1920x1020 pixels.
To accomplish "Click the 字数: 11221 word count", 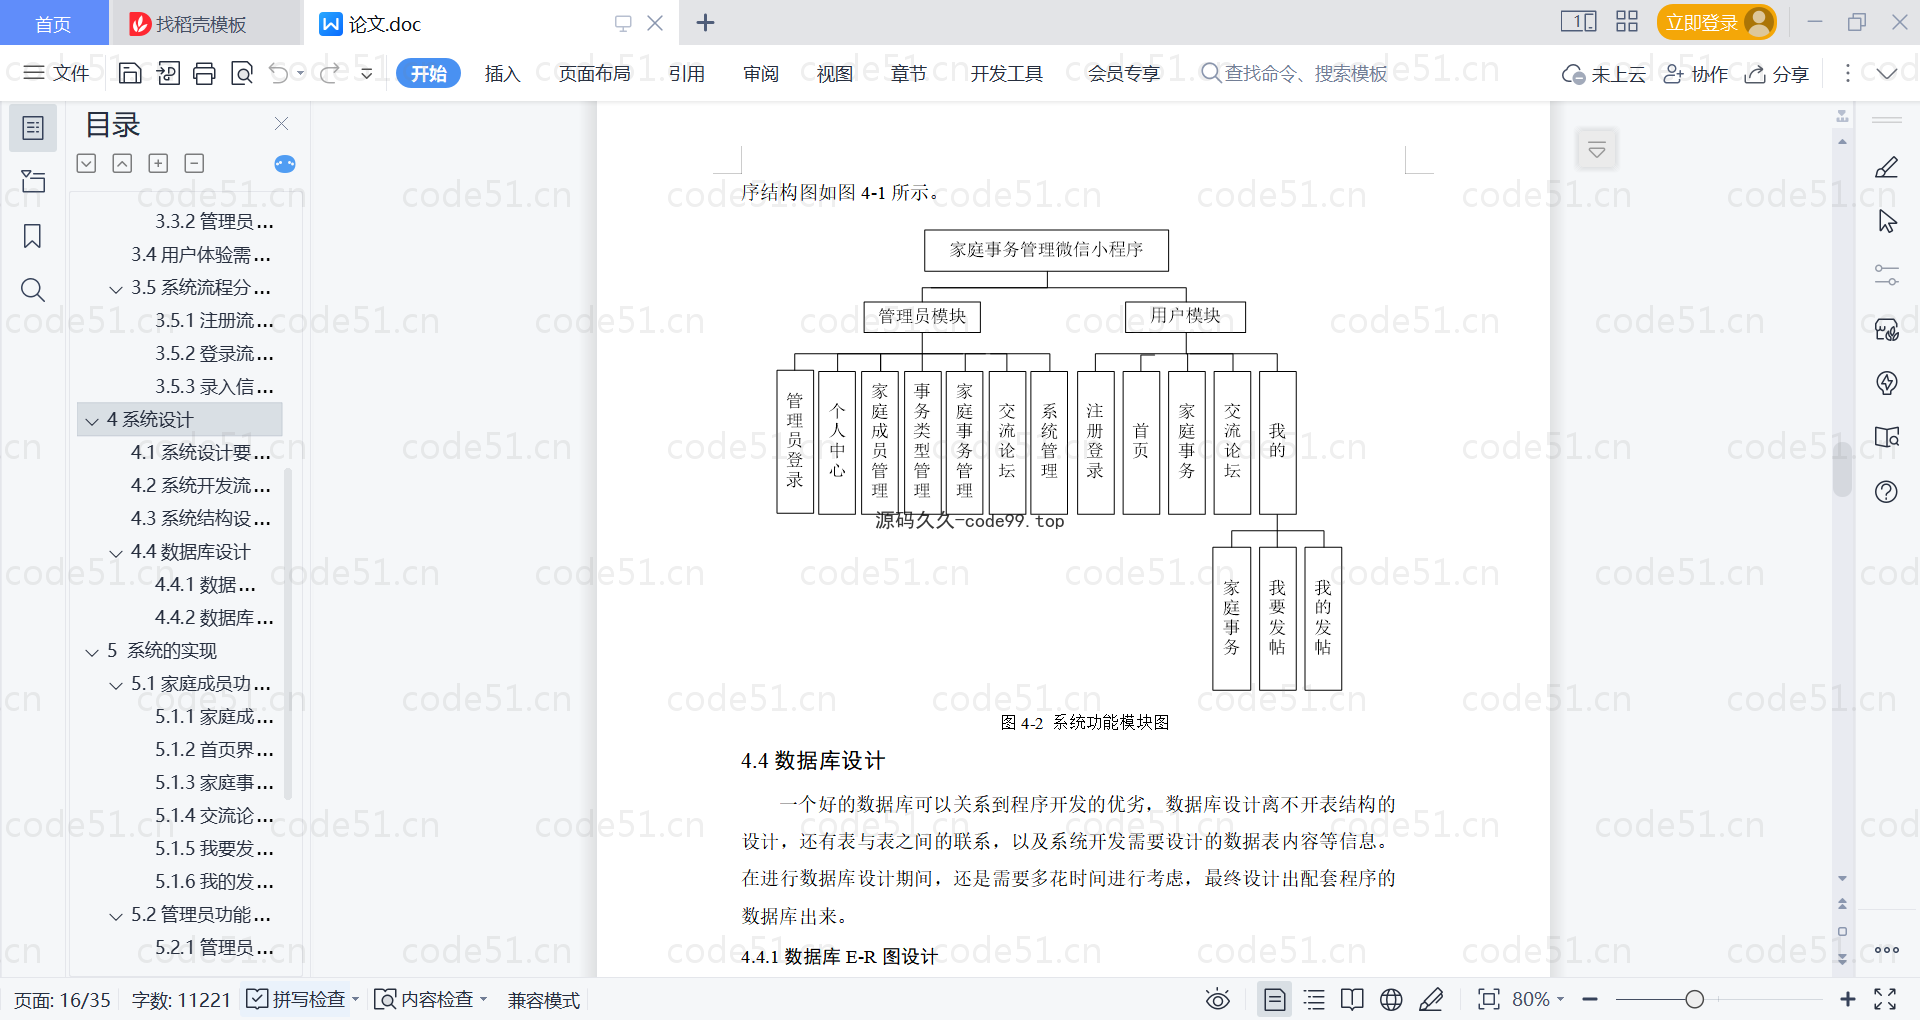I will click(181, 999).
